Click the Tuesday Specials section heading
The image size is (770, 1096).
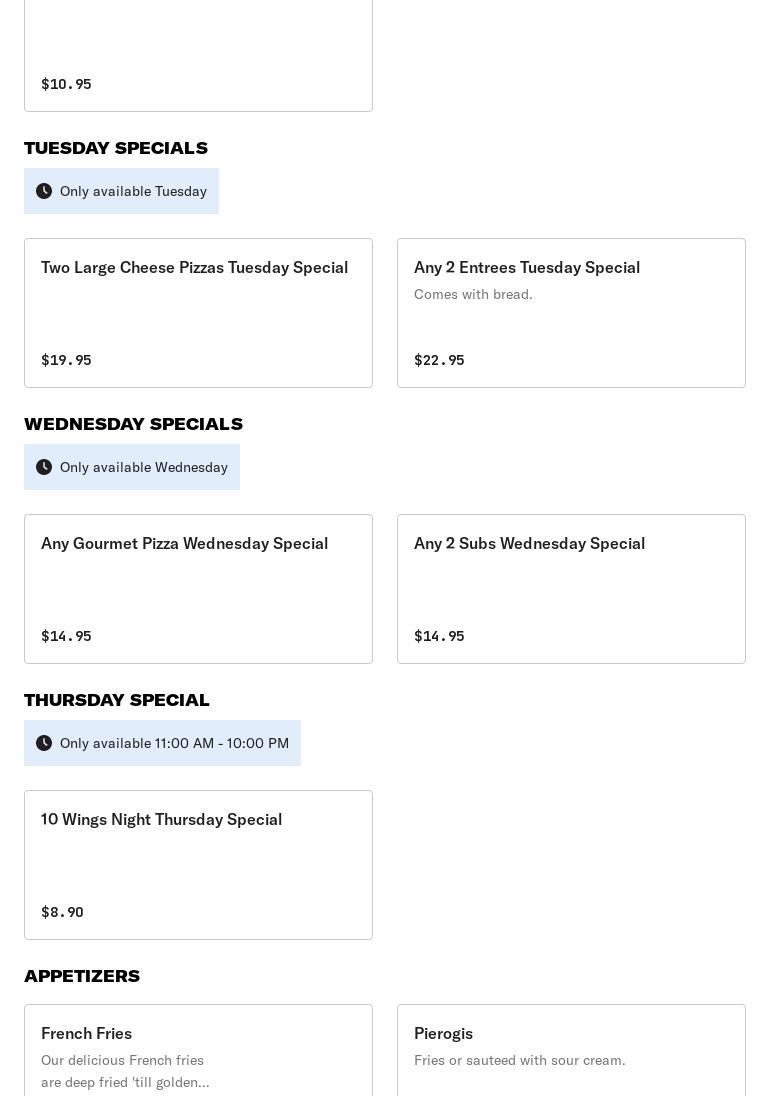point(116,148)
